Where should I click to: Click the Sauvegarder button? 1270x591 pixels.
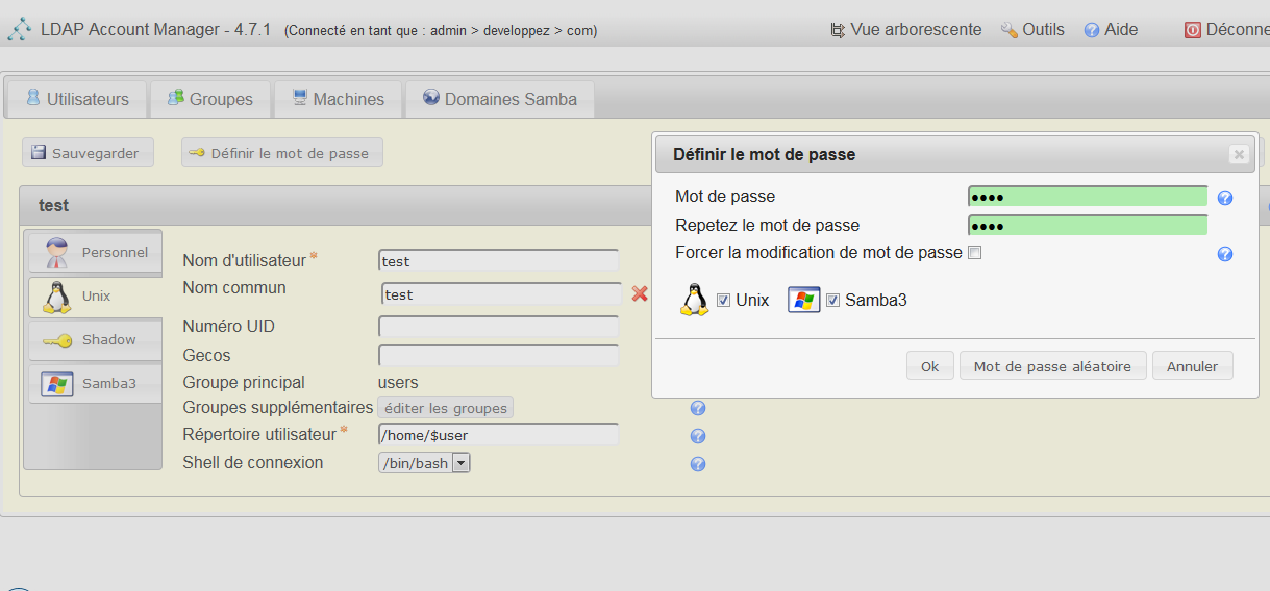tap(88, 153)
